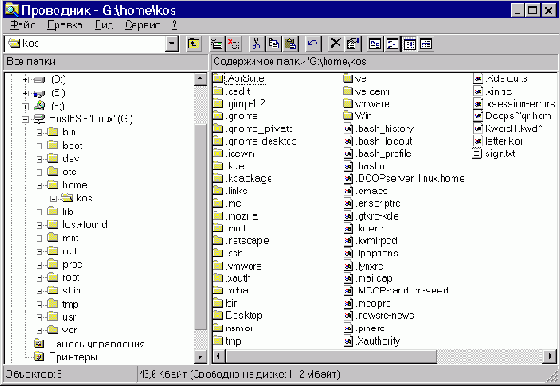This screenshot has height=386, width=560.
Task: Open the Правка menu
Action: tap(64, 25)
